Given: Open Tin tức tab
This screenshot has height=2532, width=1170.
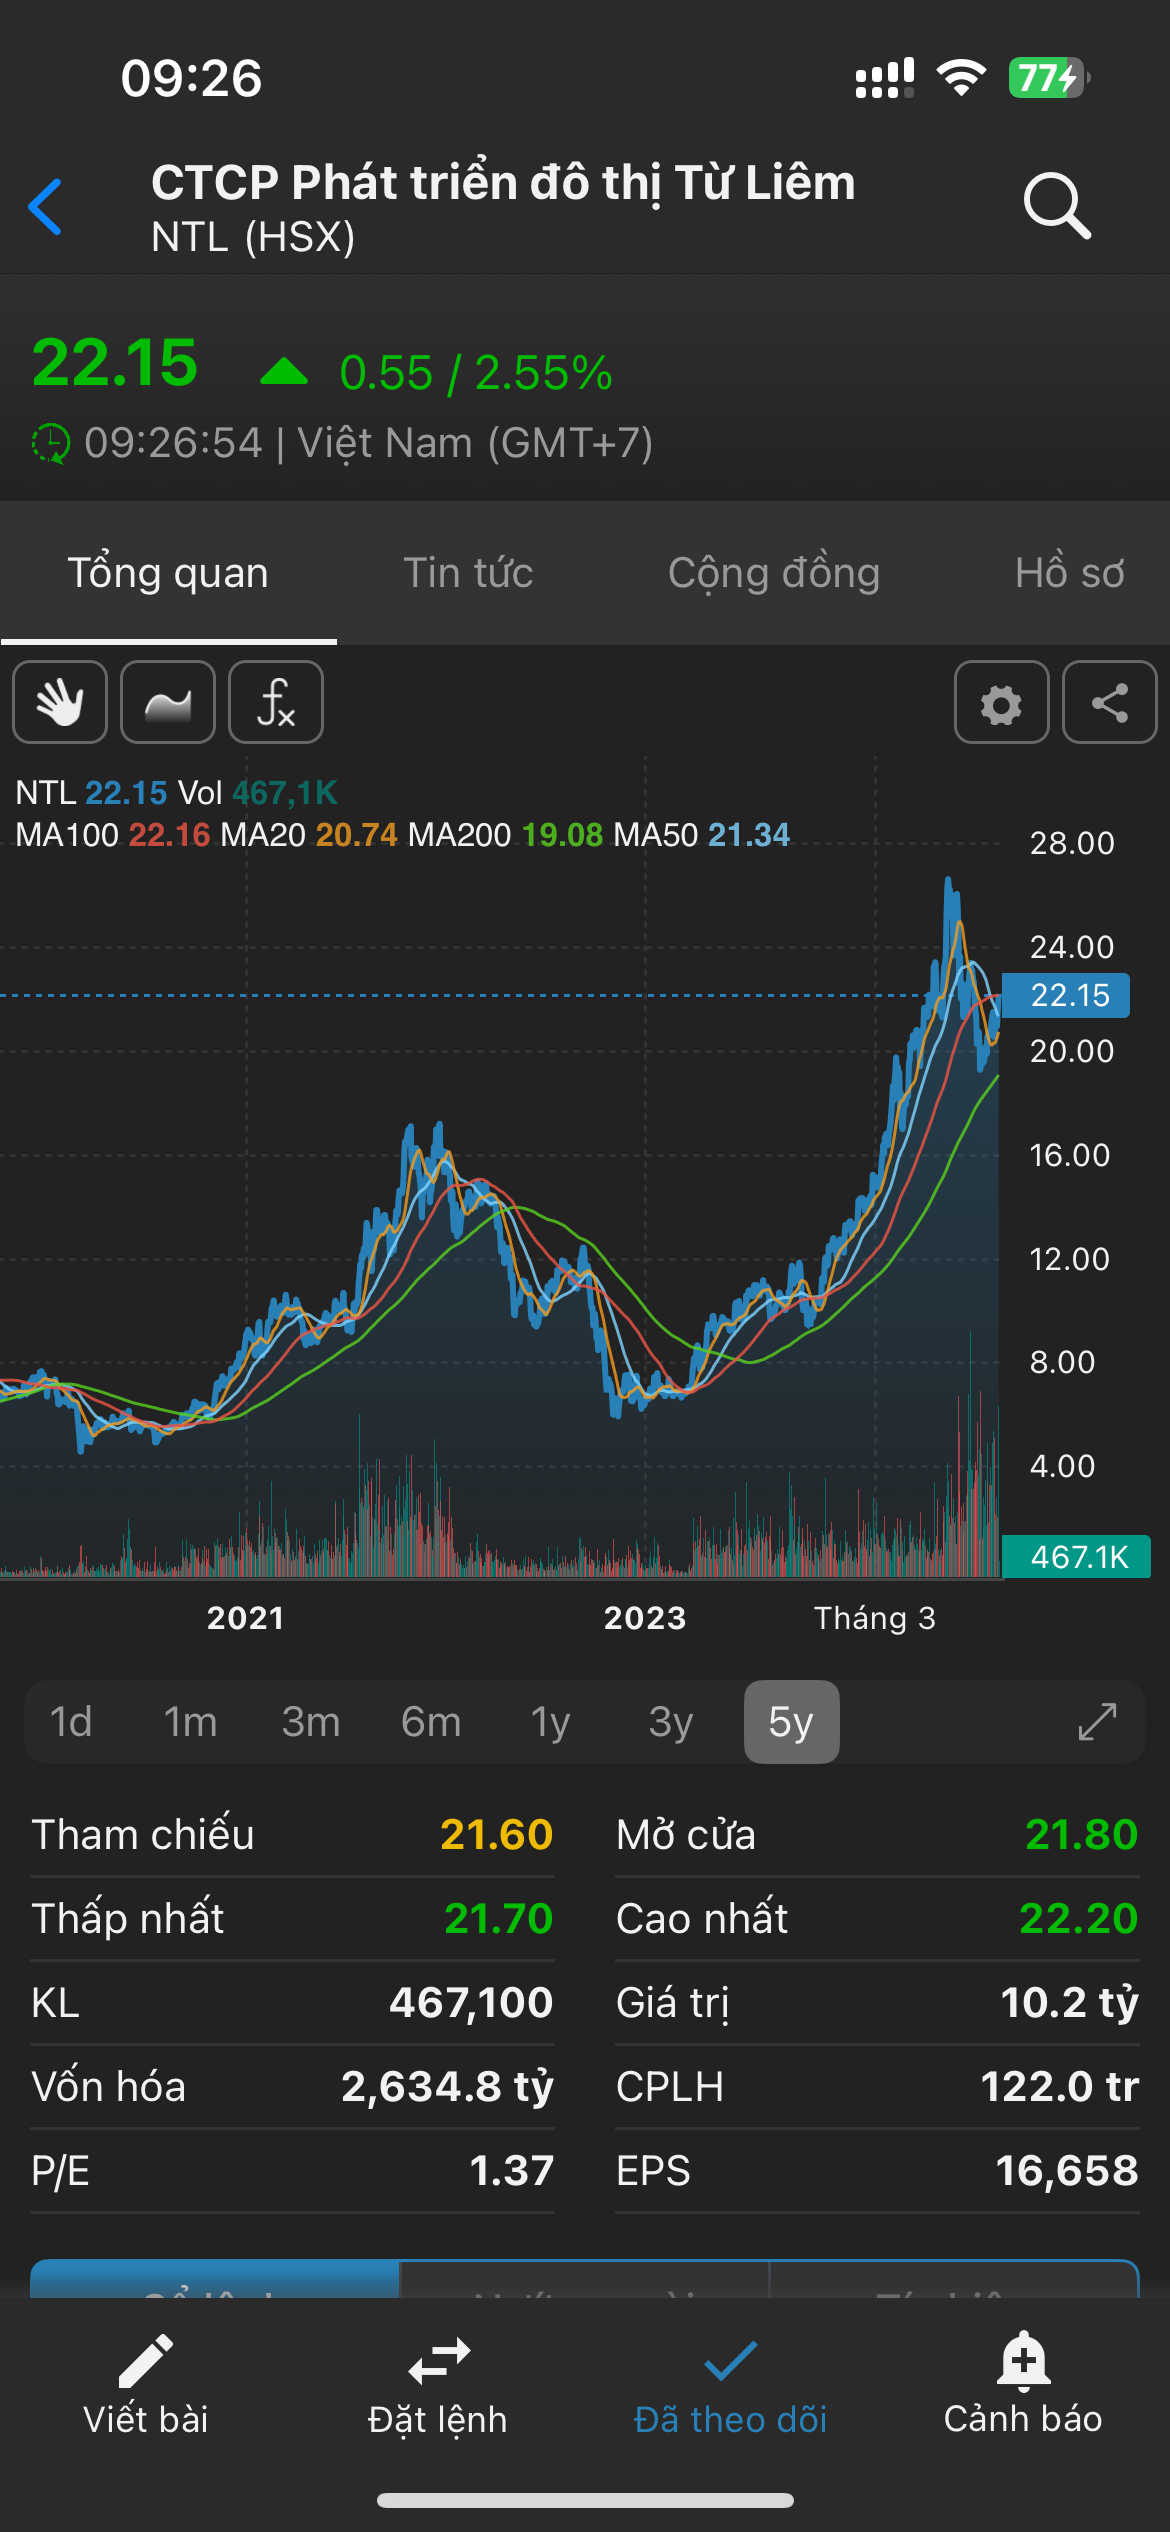Looking at the screenshot, I should coord(468,573).
